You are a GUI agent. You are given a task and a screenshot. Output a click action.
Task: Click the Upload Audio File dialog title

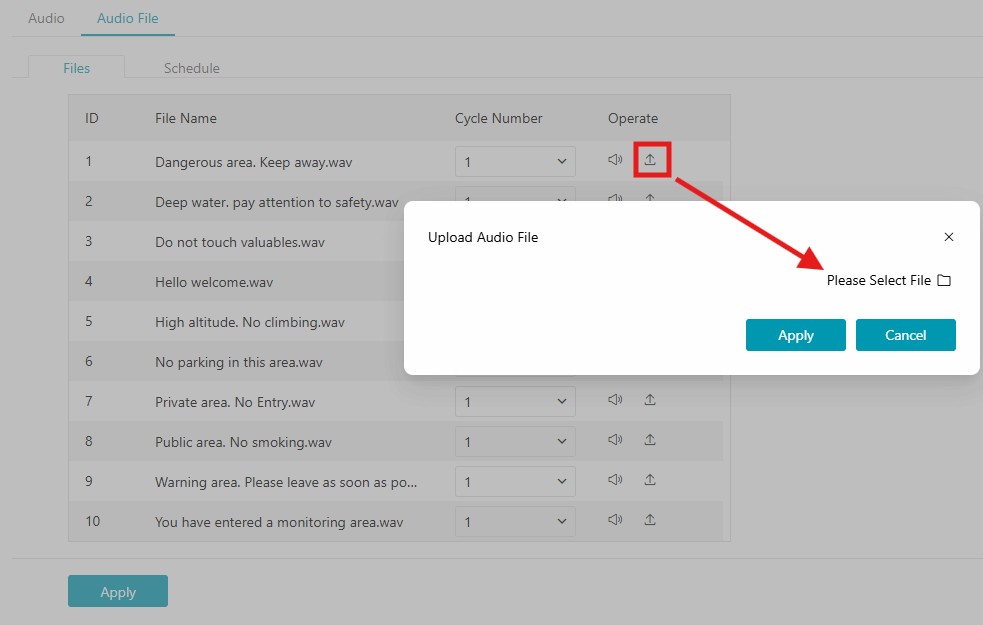(x=483, y=237)
